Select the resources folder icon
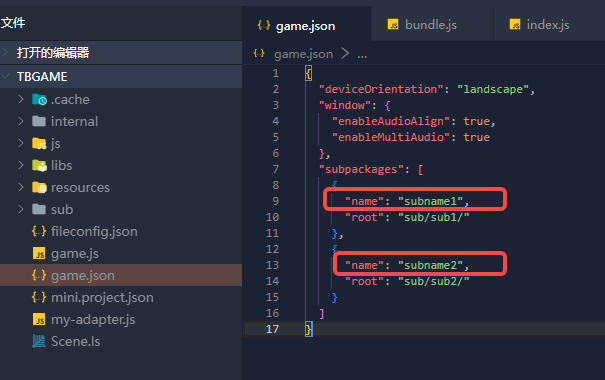The height and width of the screenshot is (380, 605). tap(39, 187)
